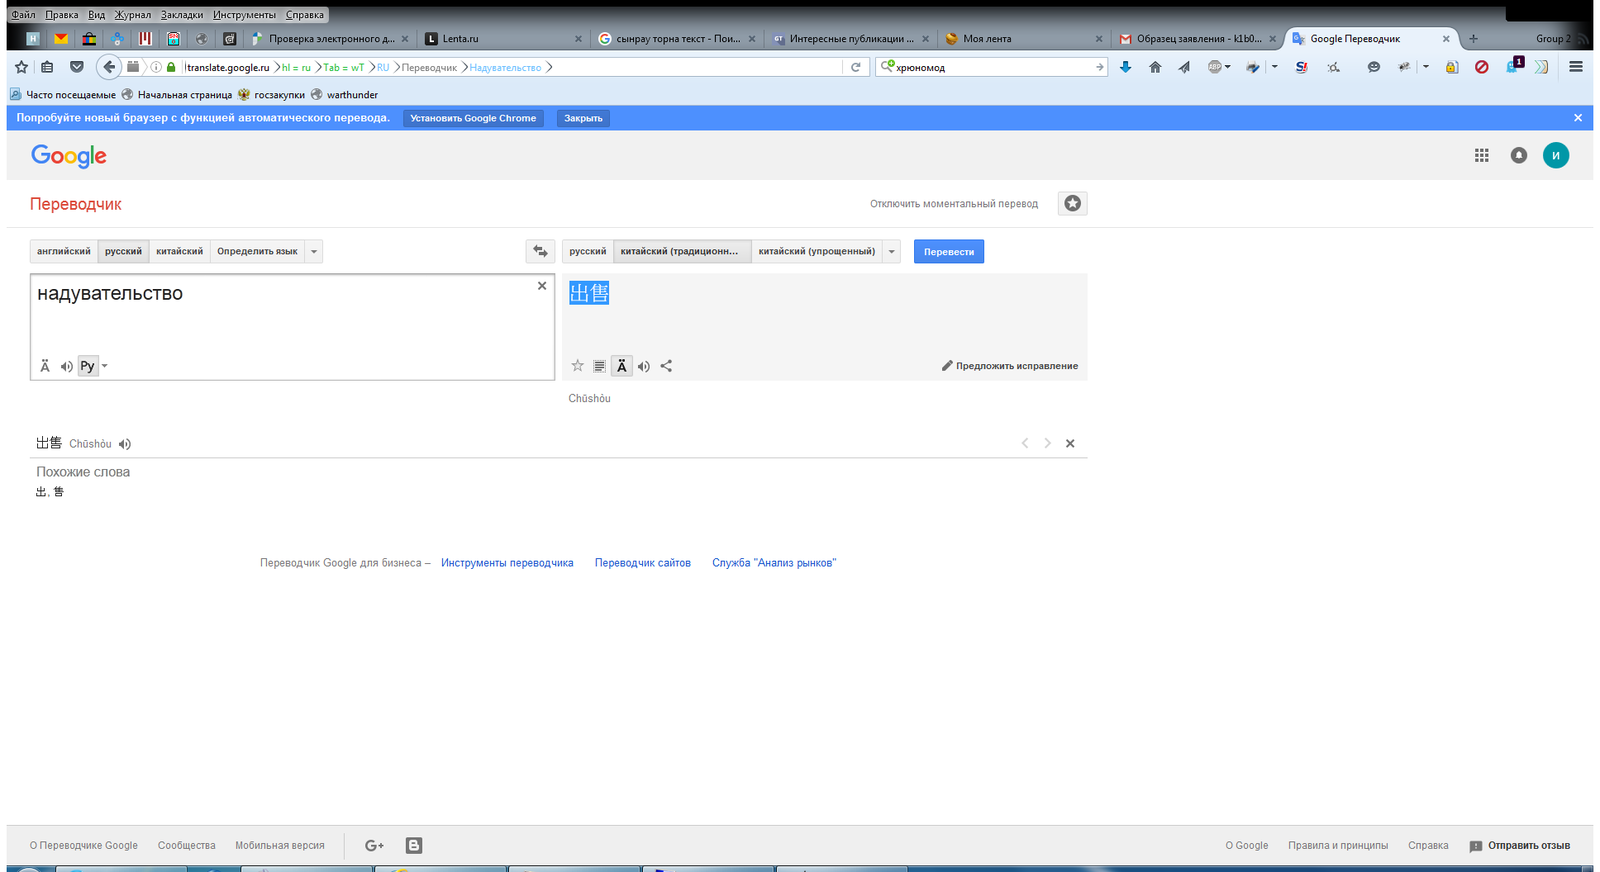Open Переводчик сайтов link

click(x=643, y=563)
